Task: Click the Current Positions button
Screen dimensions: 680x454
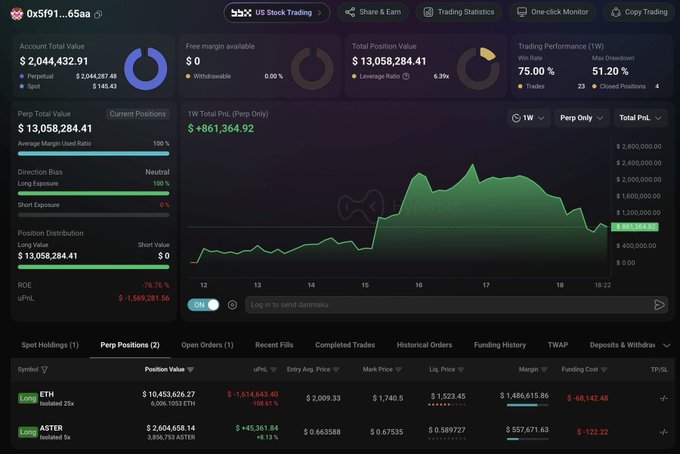Action: click(137, 114)
